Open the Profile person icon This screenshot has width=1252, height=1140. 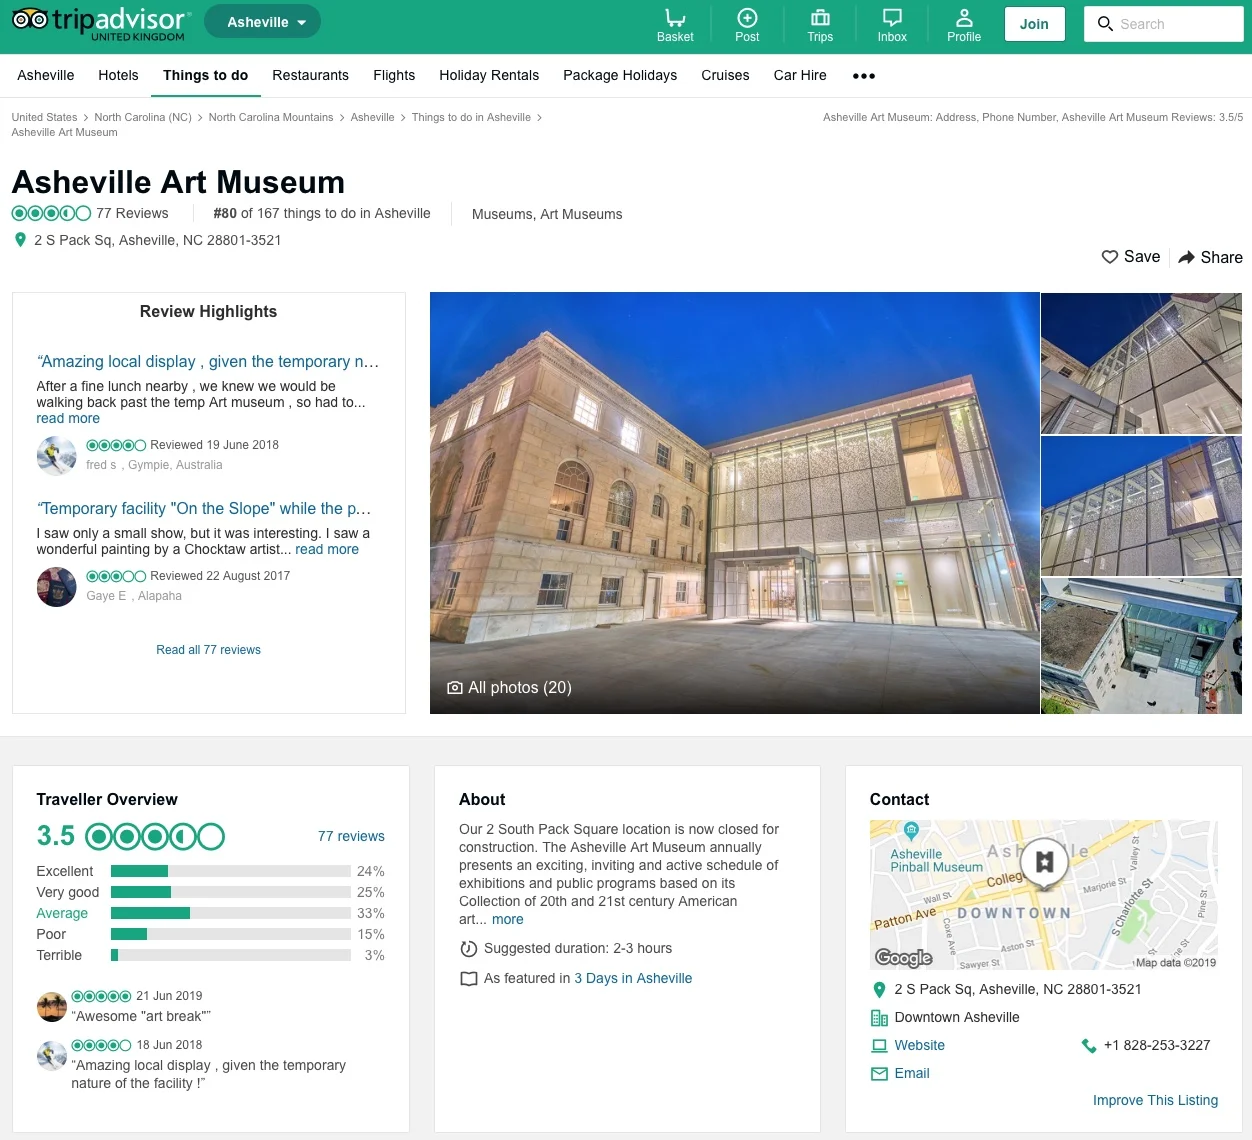point(964,18)
